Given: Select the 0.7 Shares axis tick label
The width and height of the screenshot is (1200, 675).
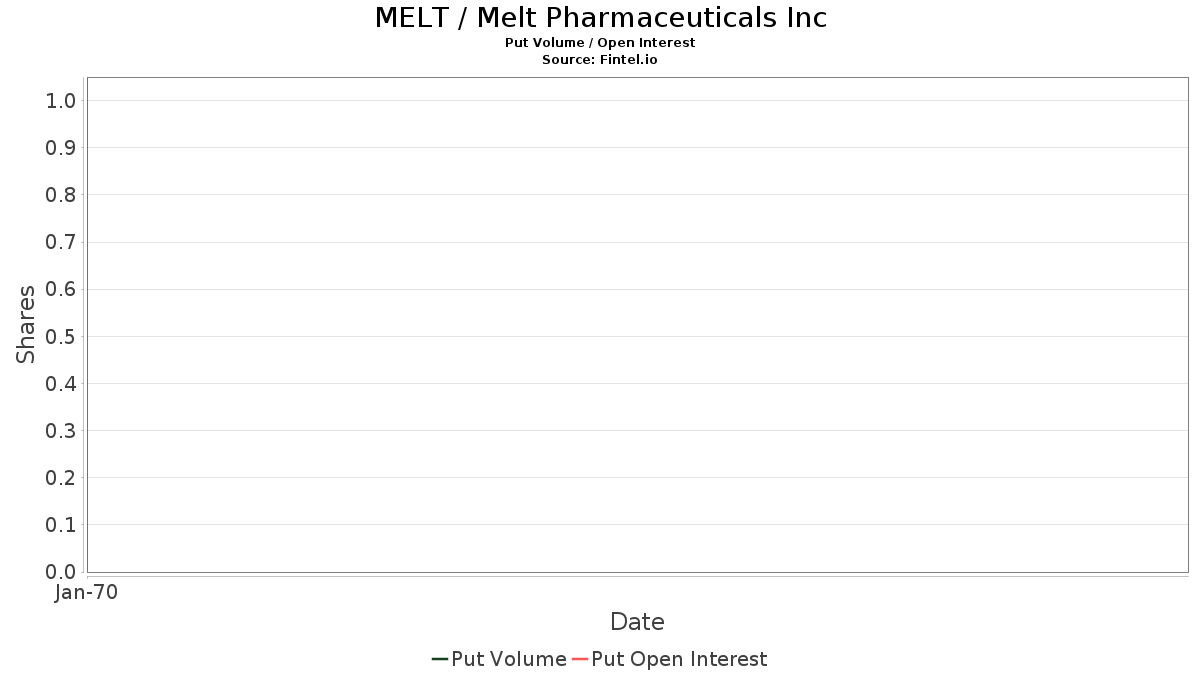Looking at the screenshot, I should point(61,242).
